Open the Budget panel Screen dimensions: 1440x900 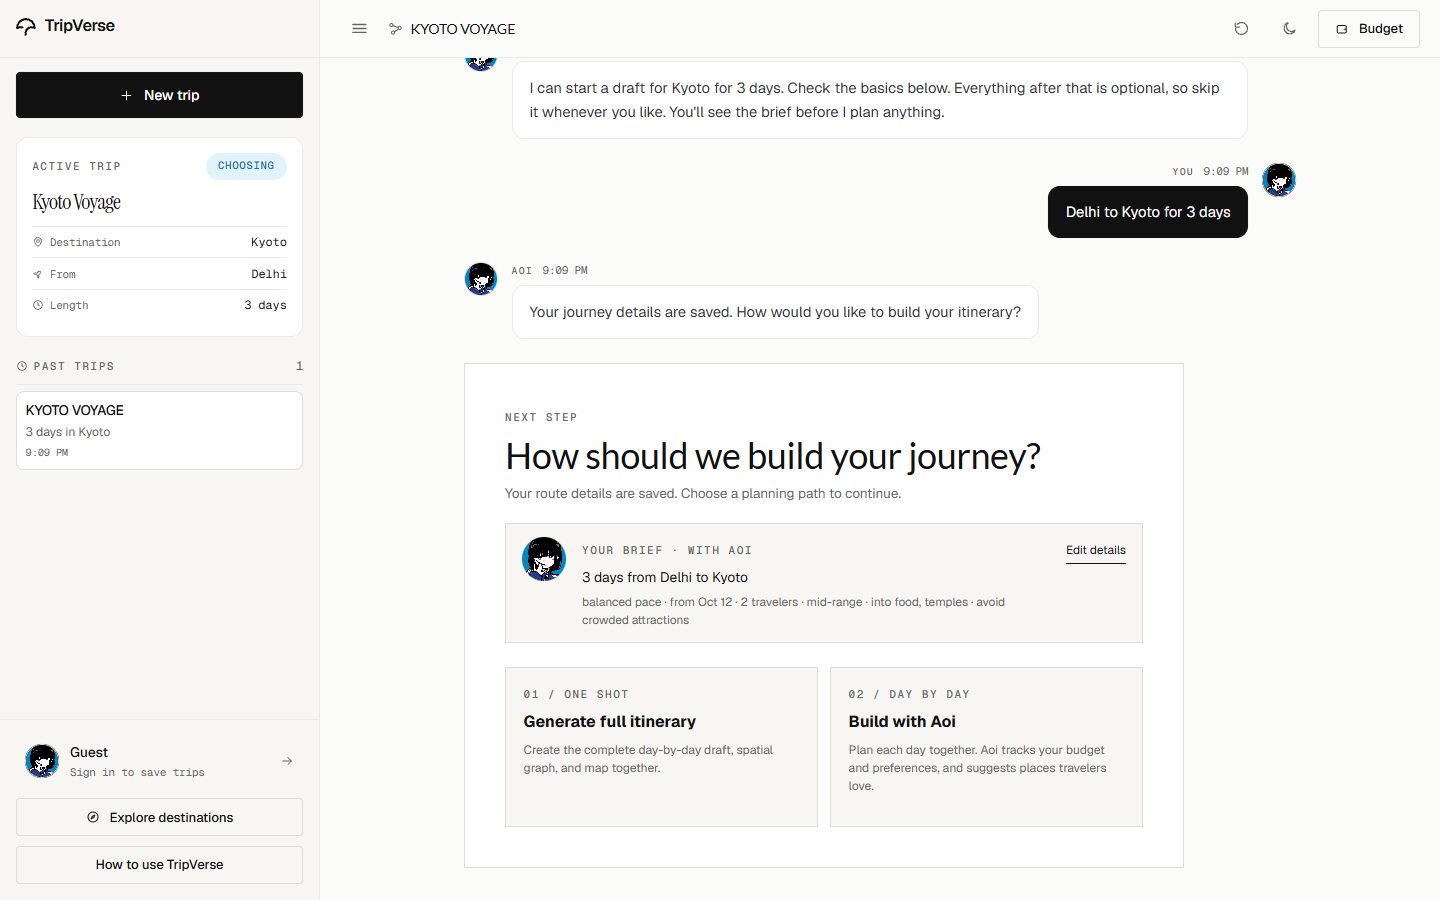(x=1369, y=29)
